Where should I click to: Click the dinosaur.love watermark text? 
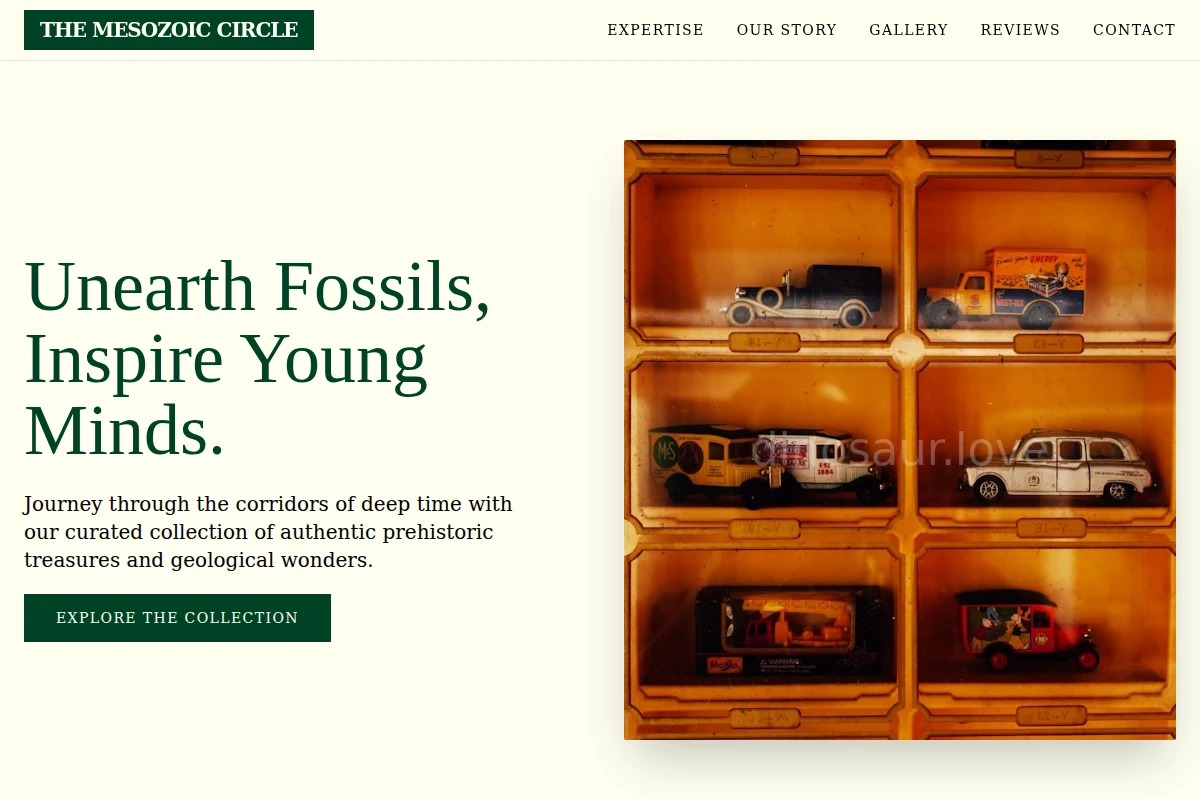point(901,450)
